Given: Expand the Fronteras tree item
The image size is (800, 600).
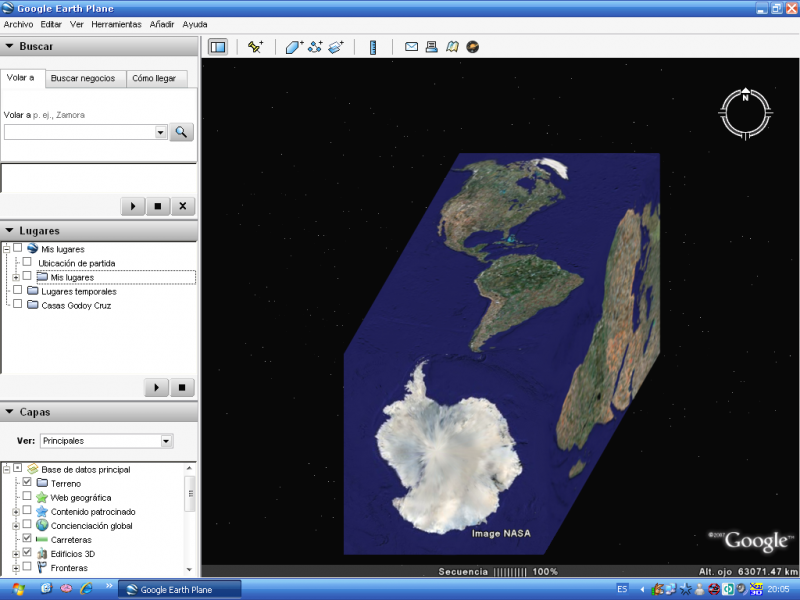Looking at the screenshot, I should [15, 568].
